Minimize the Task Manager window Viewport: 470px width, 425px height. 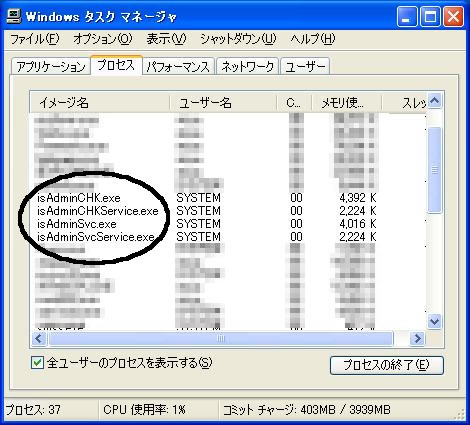407,16
